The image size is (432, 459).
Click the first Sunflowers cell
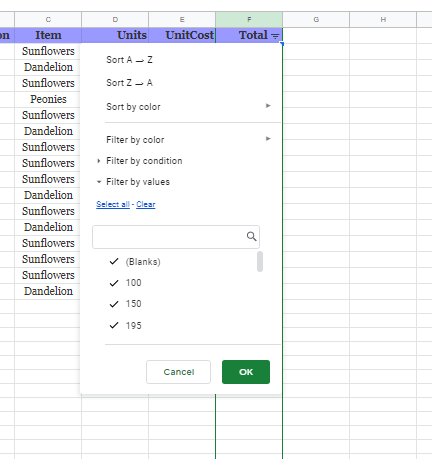48,51
